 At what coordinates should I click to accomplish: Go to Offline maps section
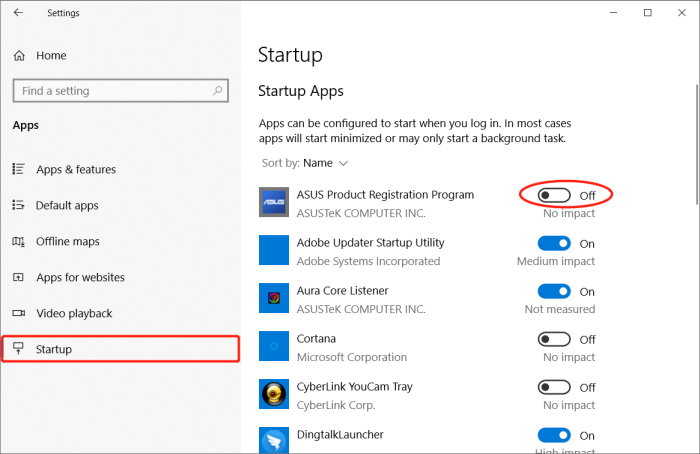click(x=68, y=242)
